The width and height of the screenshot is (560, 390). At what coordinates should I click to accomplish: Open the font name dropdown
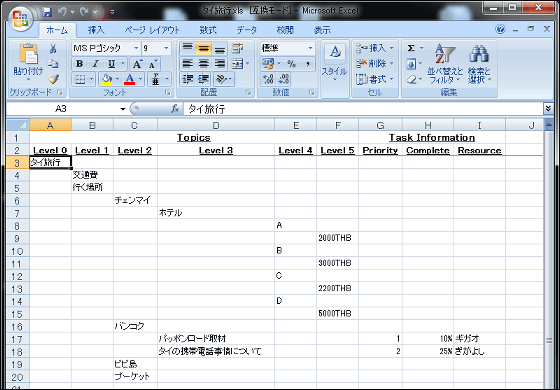pos(136,48)
